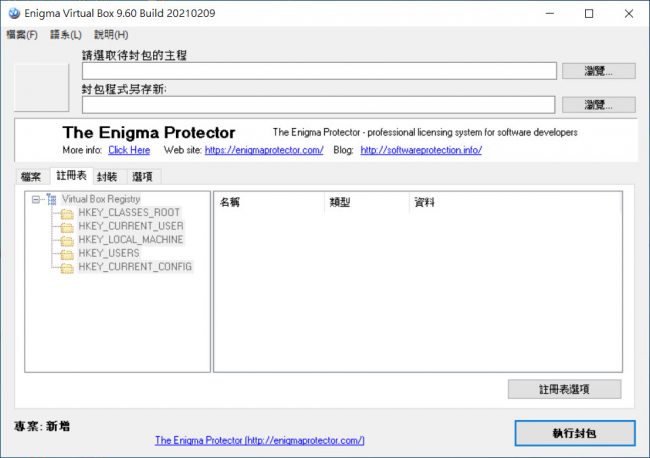The width and height of the screenshot is (650, 458).
Task: Open the 說明(H) help menu
Action: click(x=111, y=35)
